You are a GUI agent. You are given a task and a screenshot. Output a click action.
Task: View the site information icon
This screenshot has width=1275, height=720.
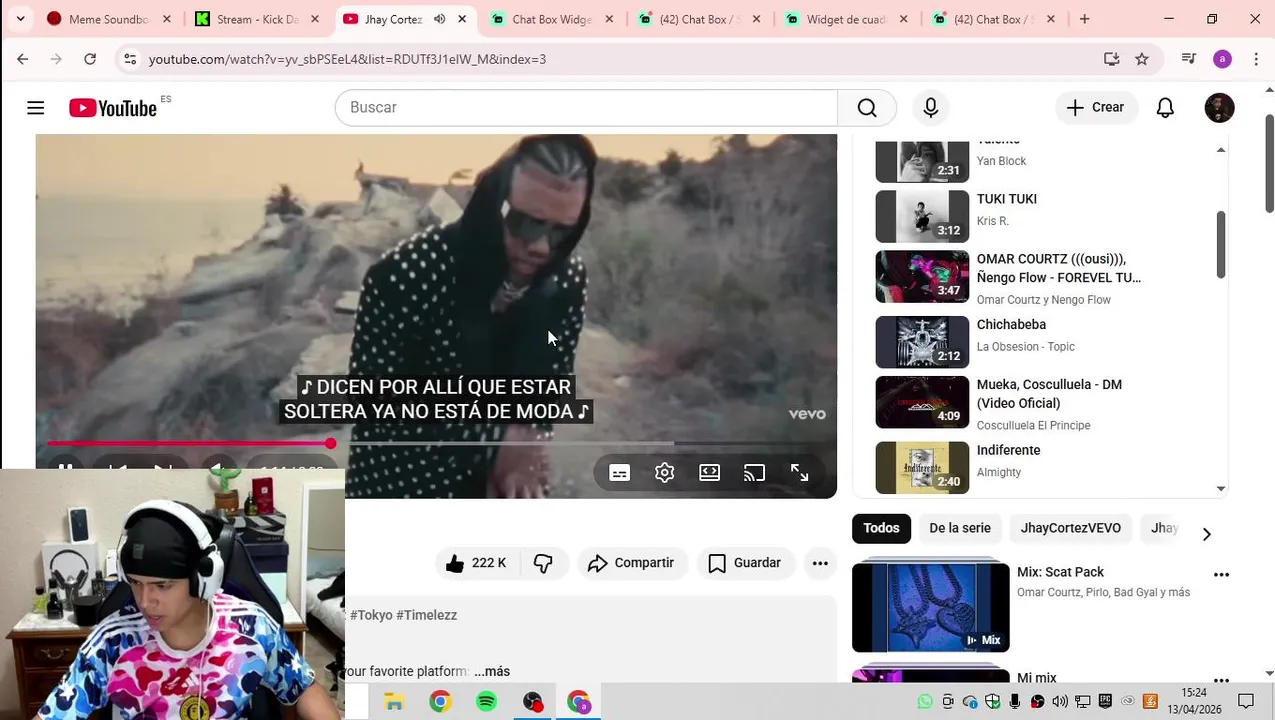tap(130, 59)
